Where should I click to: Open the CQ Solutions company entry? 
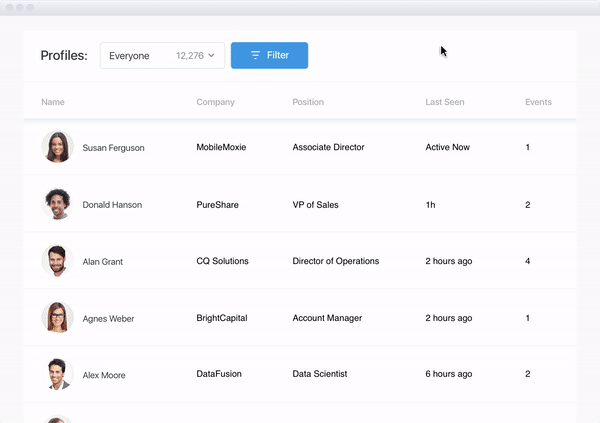coord(222,261)
